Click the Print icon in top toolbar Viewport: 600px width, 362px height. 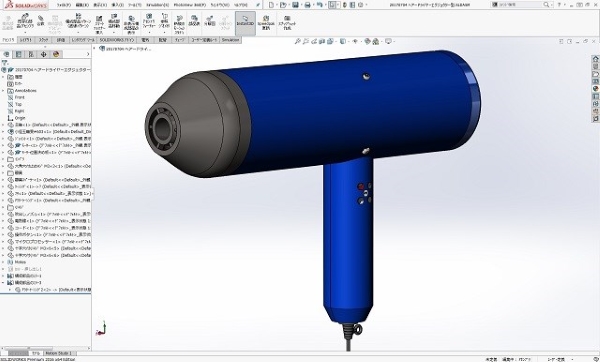[x=307, y=5]
